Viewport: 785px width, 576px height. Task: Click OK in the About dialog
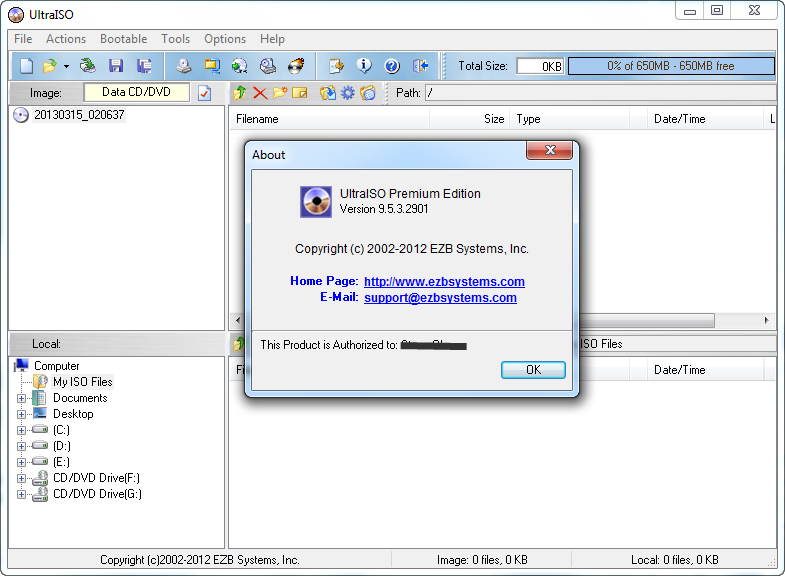pos(533,370)
